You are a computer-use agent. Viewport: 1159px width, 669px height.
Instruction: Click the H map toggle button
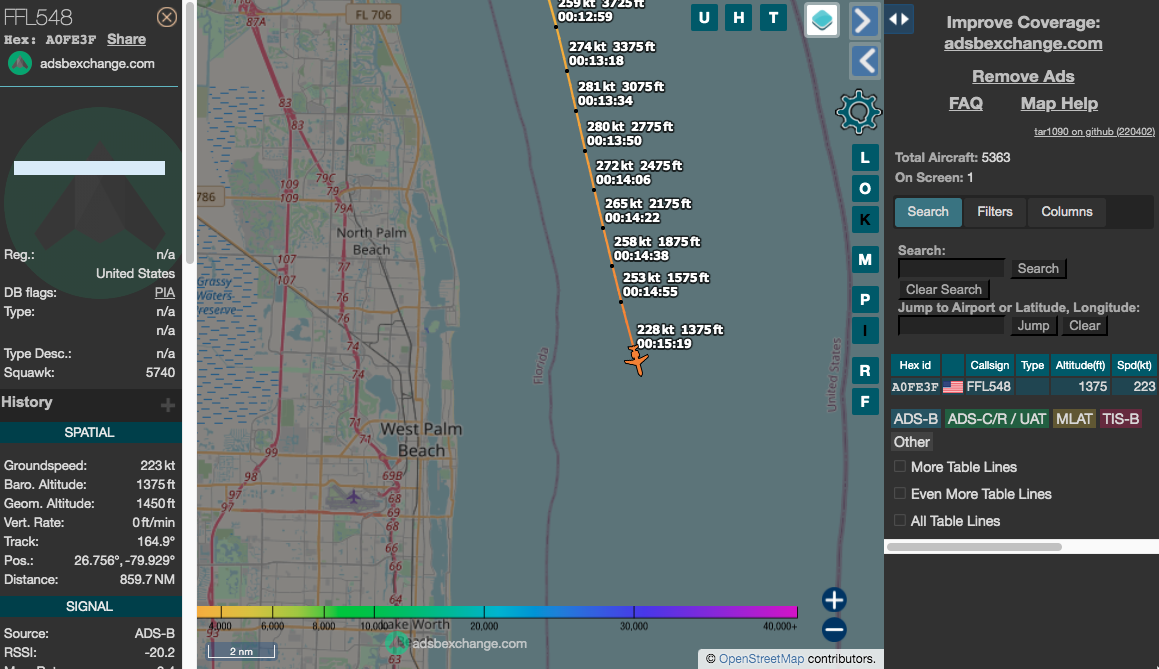click(738, 18)
